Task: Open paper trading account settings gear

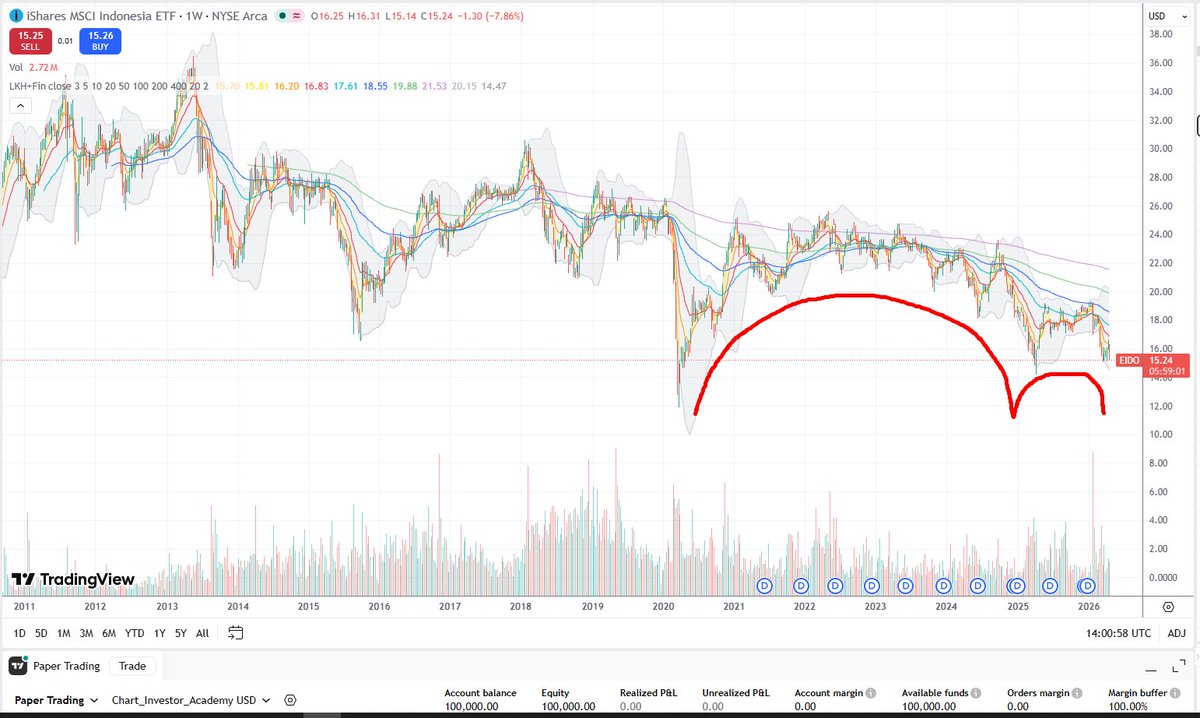Action: click(291, 701)
